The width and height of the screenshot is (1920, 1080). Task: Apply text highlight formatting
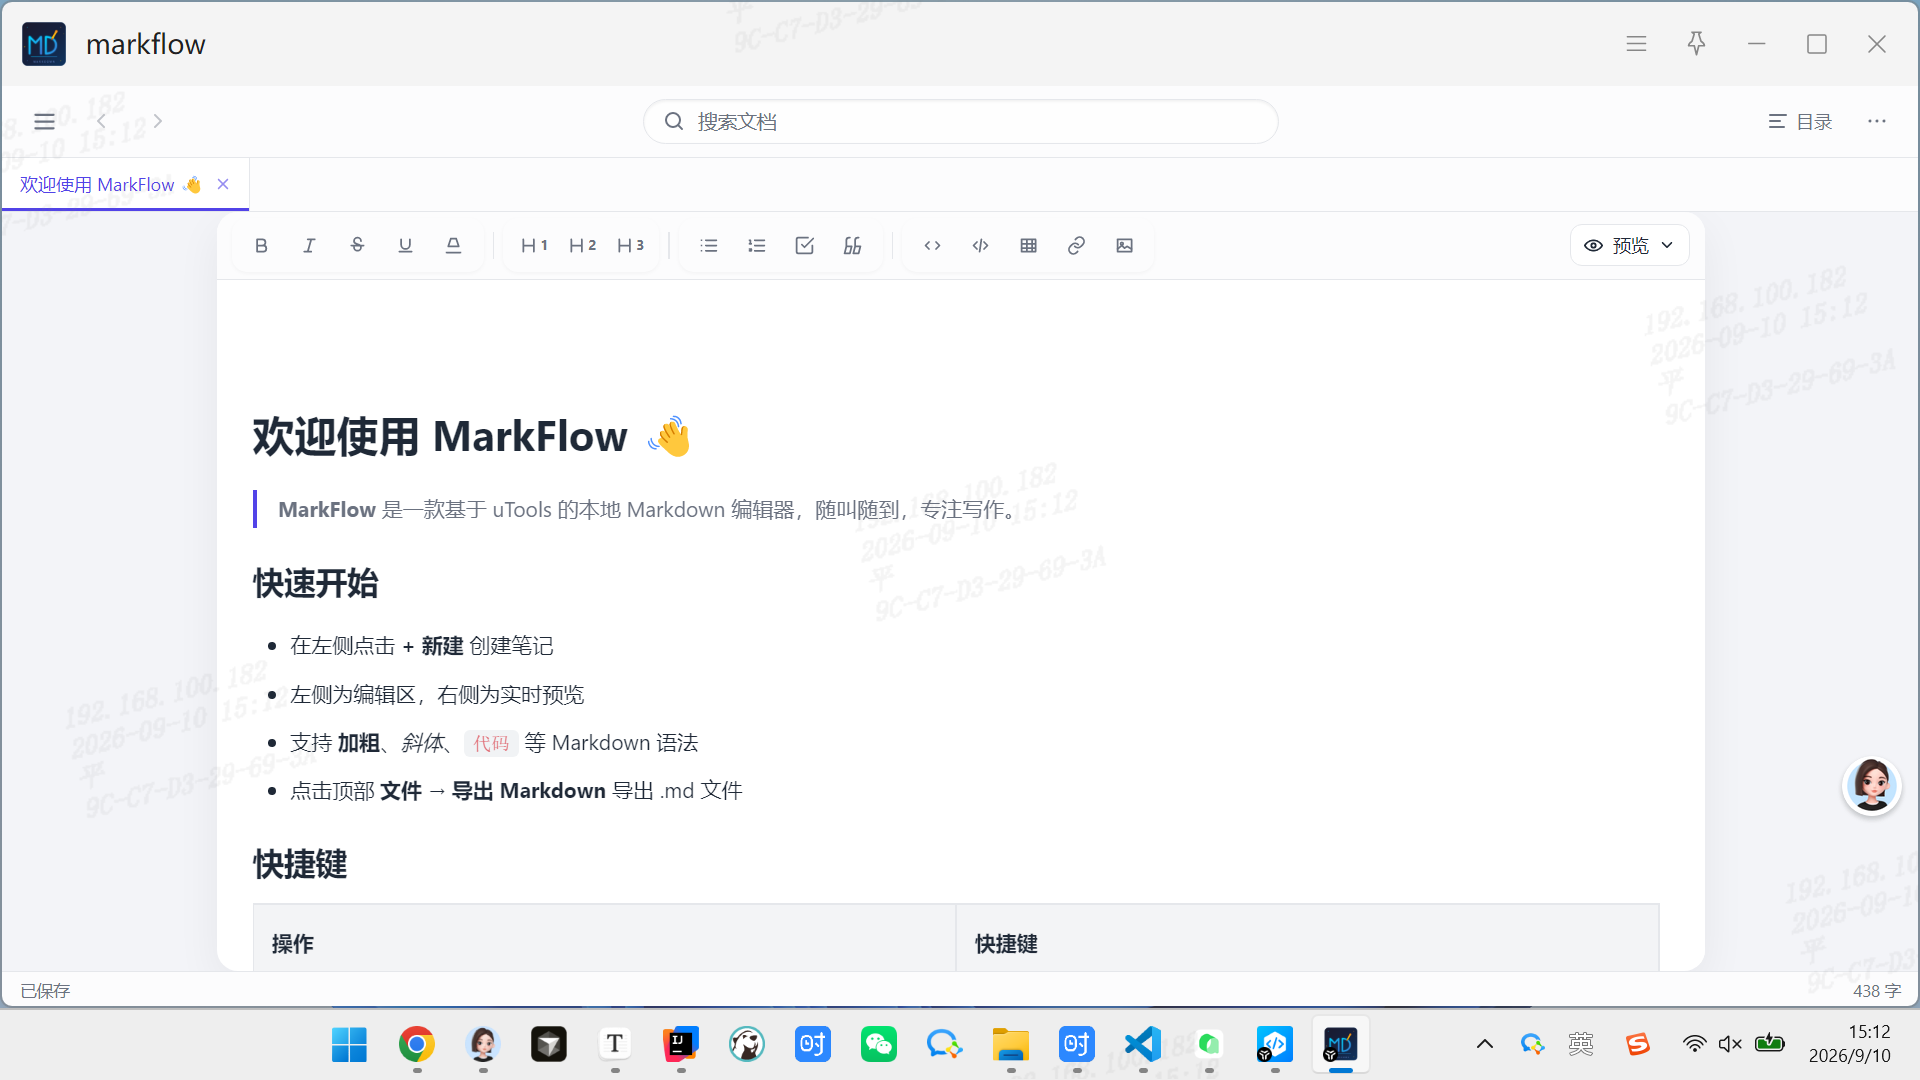click(x=453, y=246)
